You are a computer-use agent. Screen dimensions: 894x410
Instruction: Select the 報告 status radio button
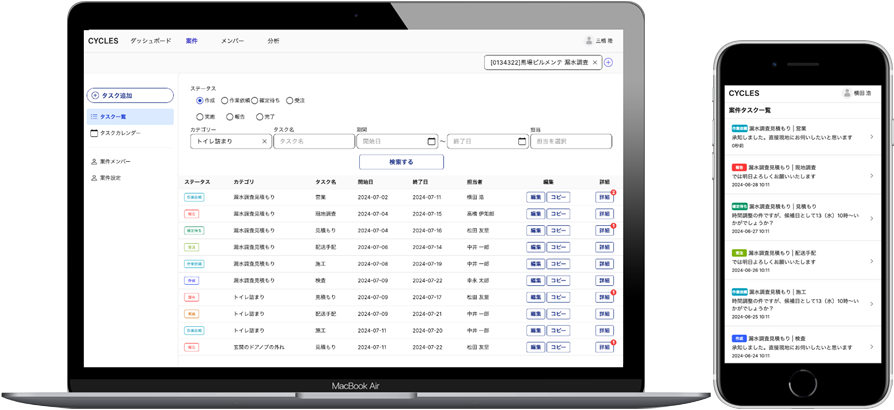(x=230, y=117)
